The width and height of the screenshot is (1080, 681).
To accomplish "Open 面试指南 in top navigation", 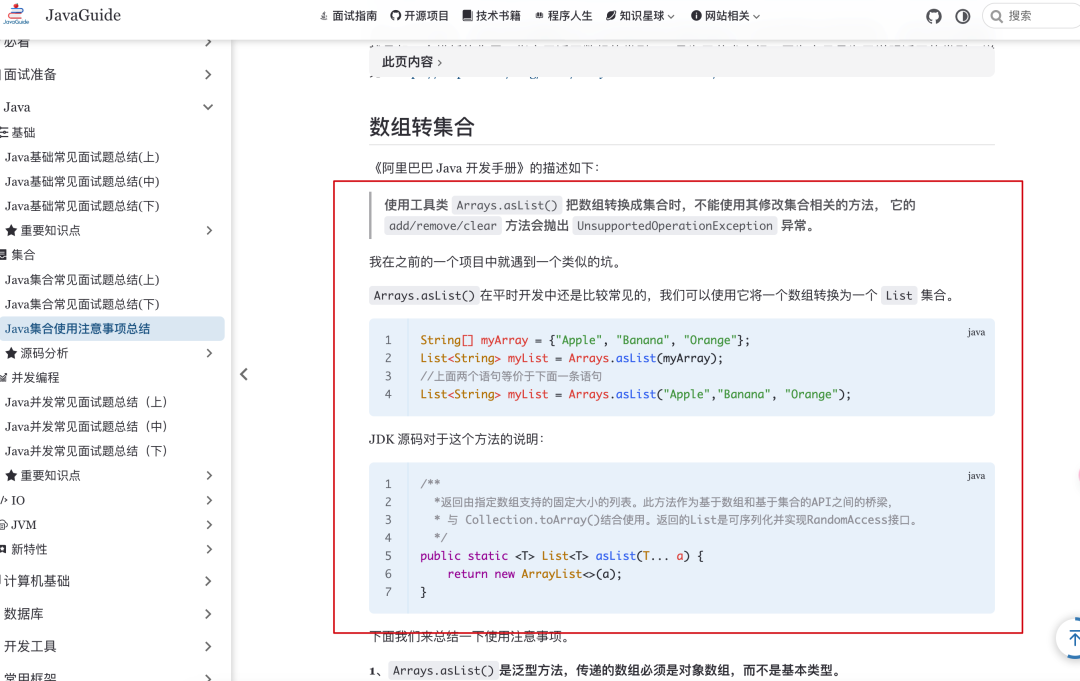I will [x=349, y=16].
